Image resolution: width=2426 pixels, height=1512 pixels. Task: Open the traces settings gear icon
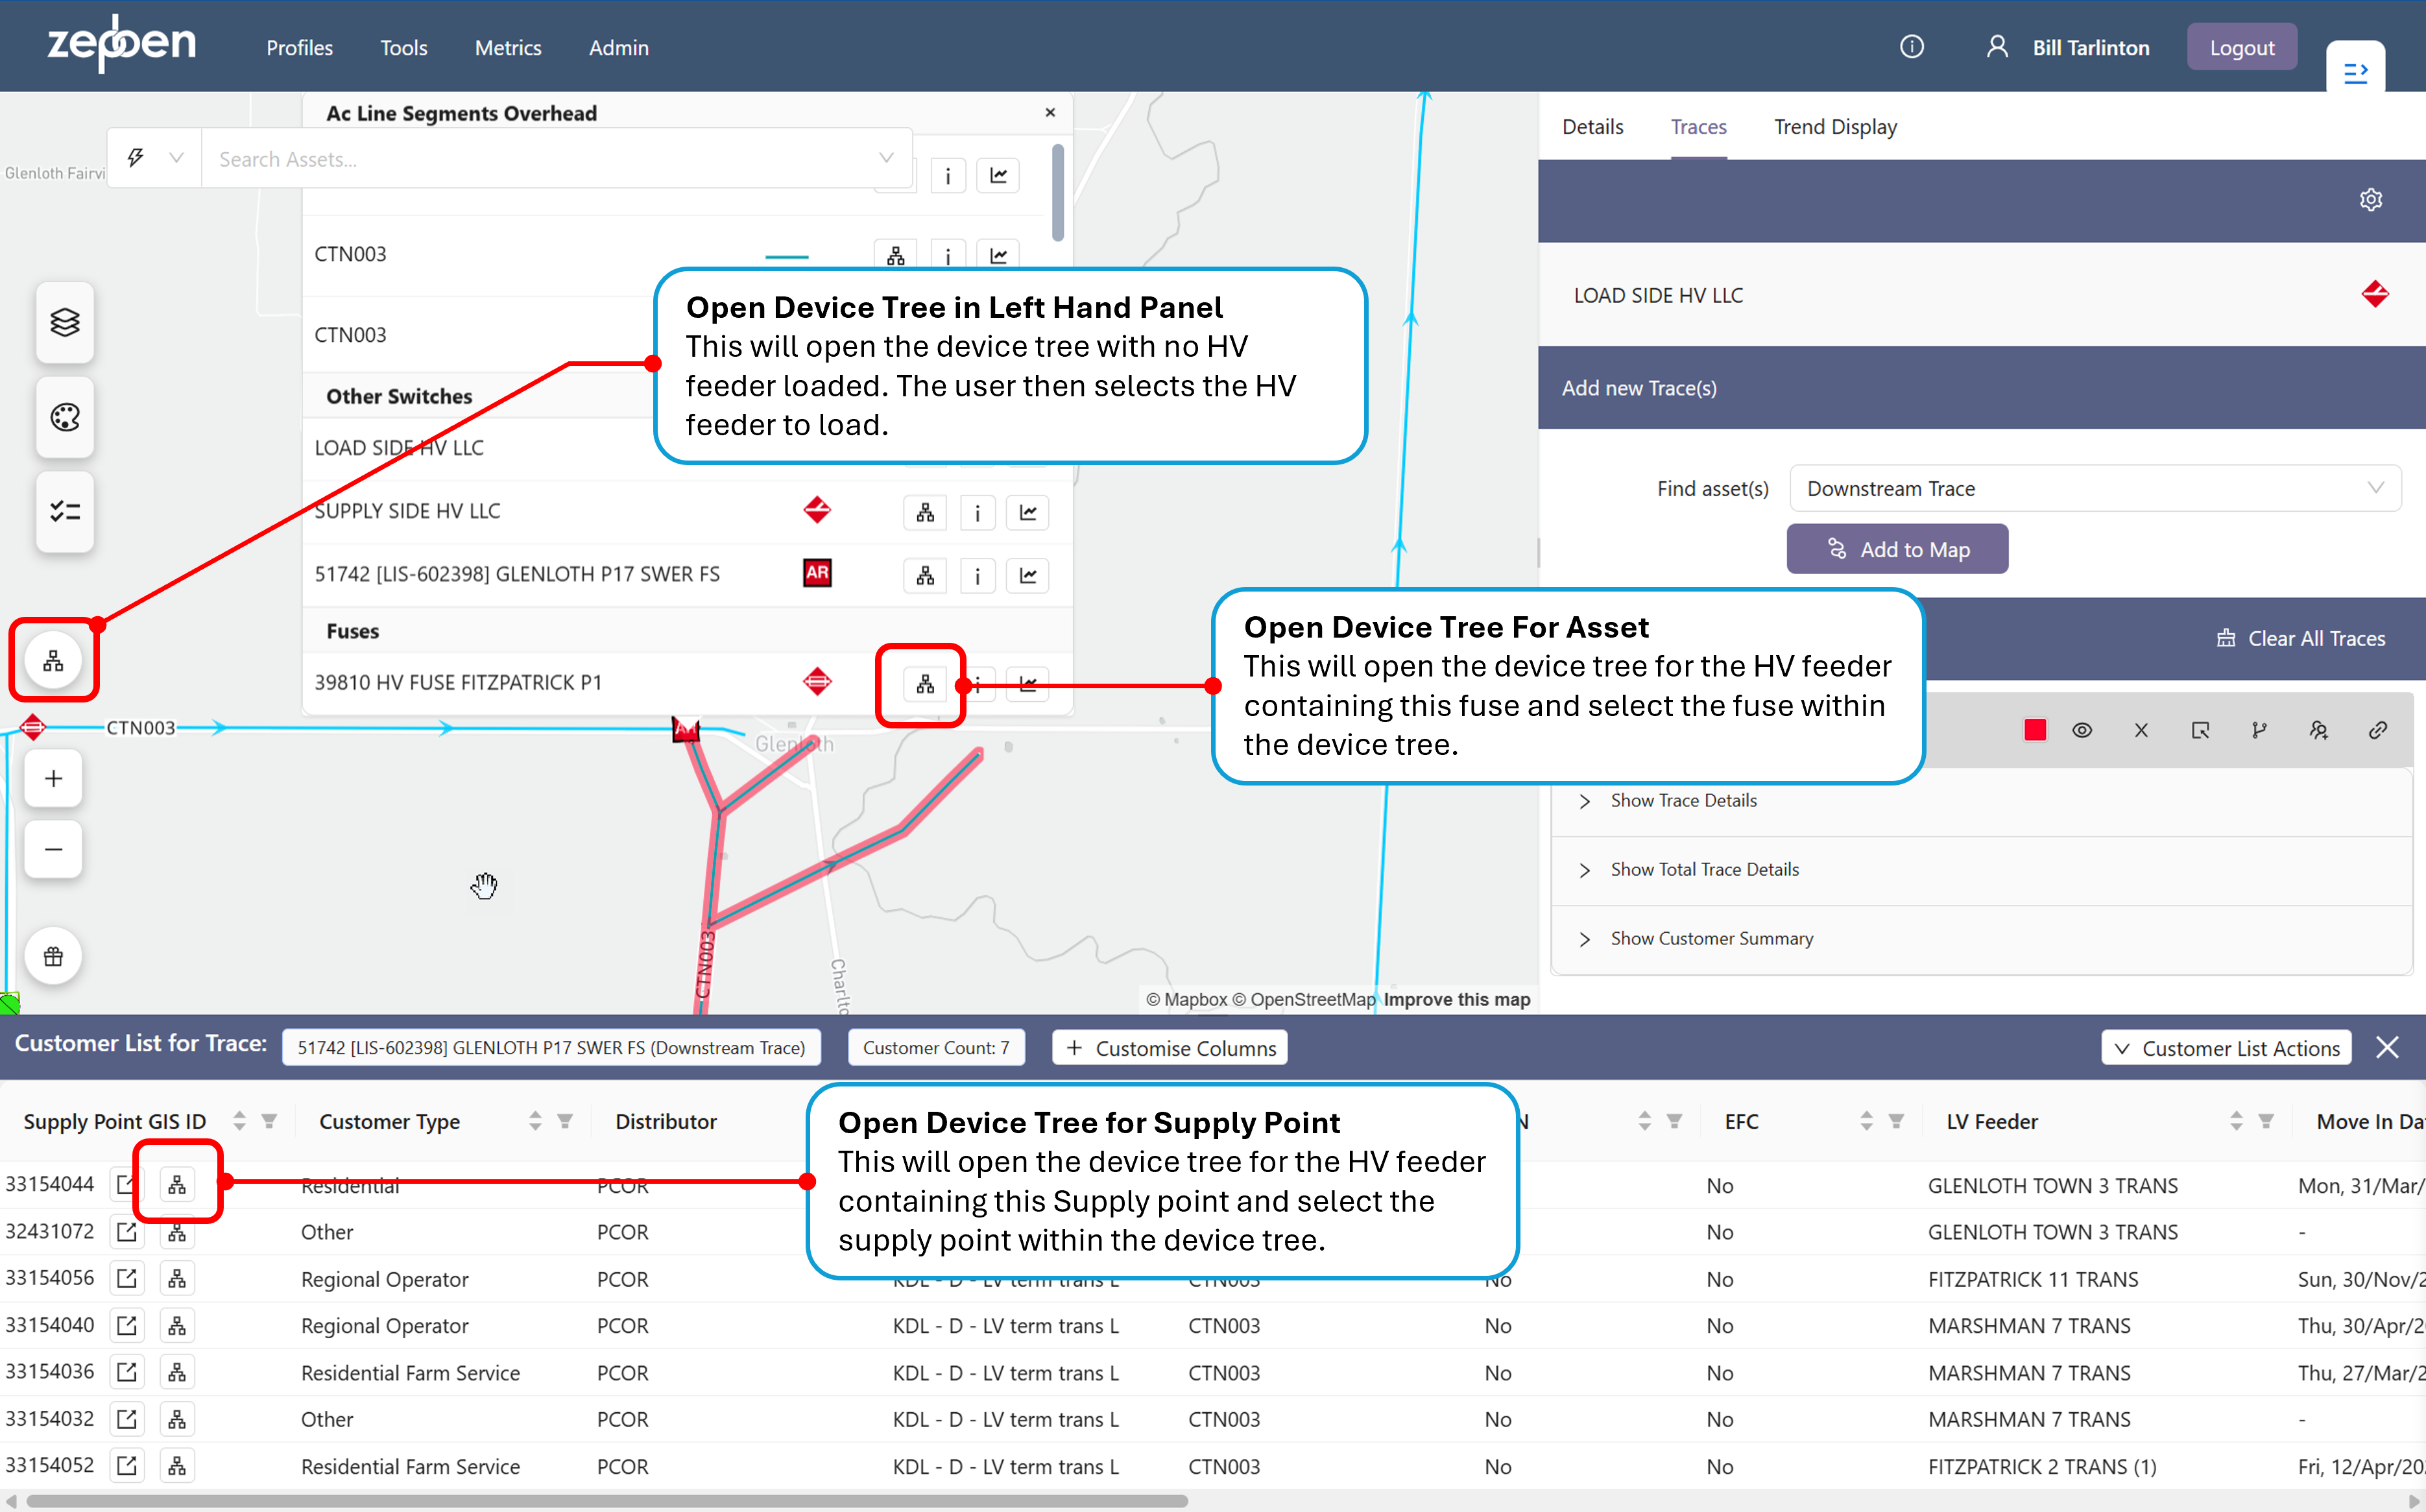[x=2370, y=200]
